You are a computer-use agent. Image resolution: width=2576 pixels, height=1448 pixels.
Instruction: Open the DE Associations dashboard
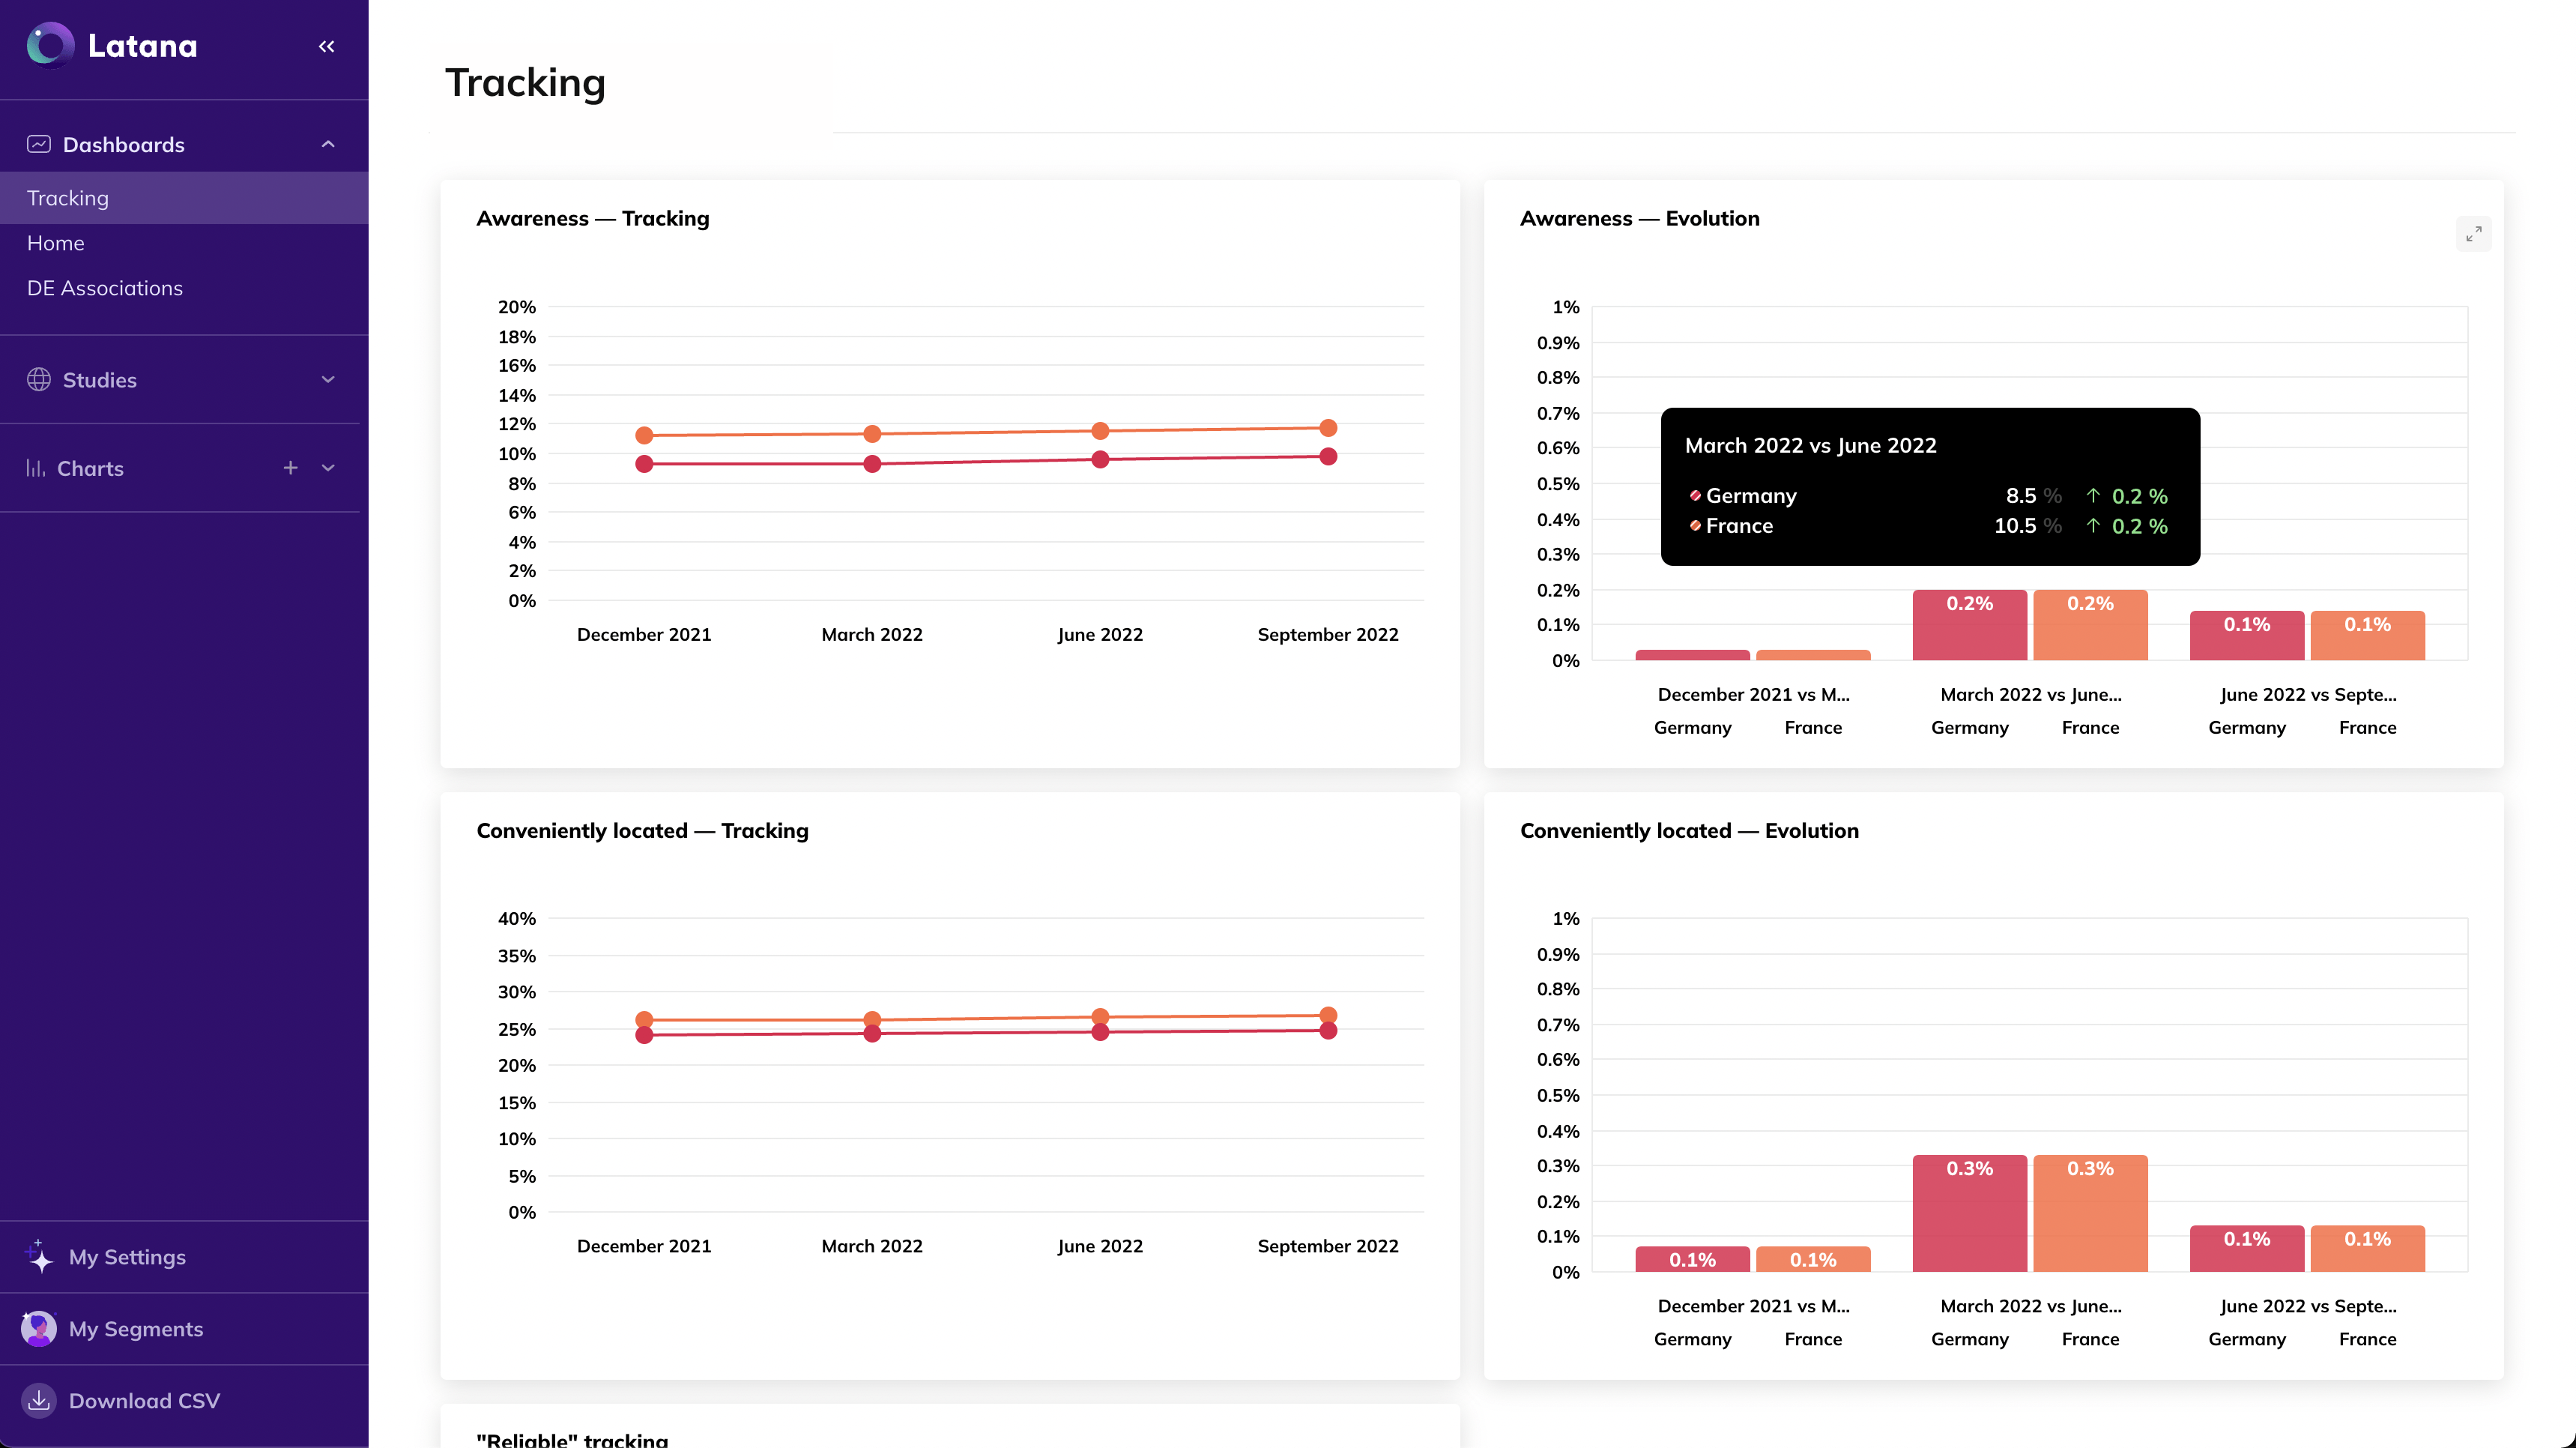pos(105,288)
